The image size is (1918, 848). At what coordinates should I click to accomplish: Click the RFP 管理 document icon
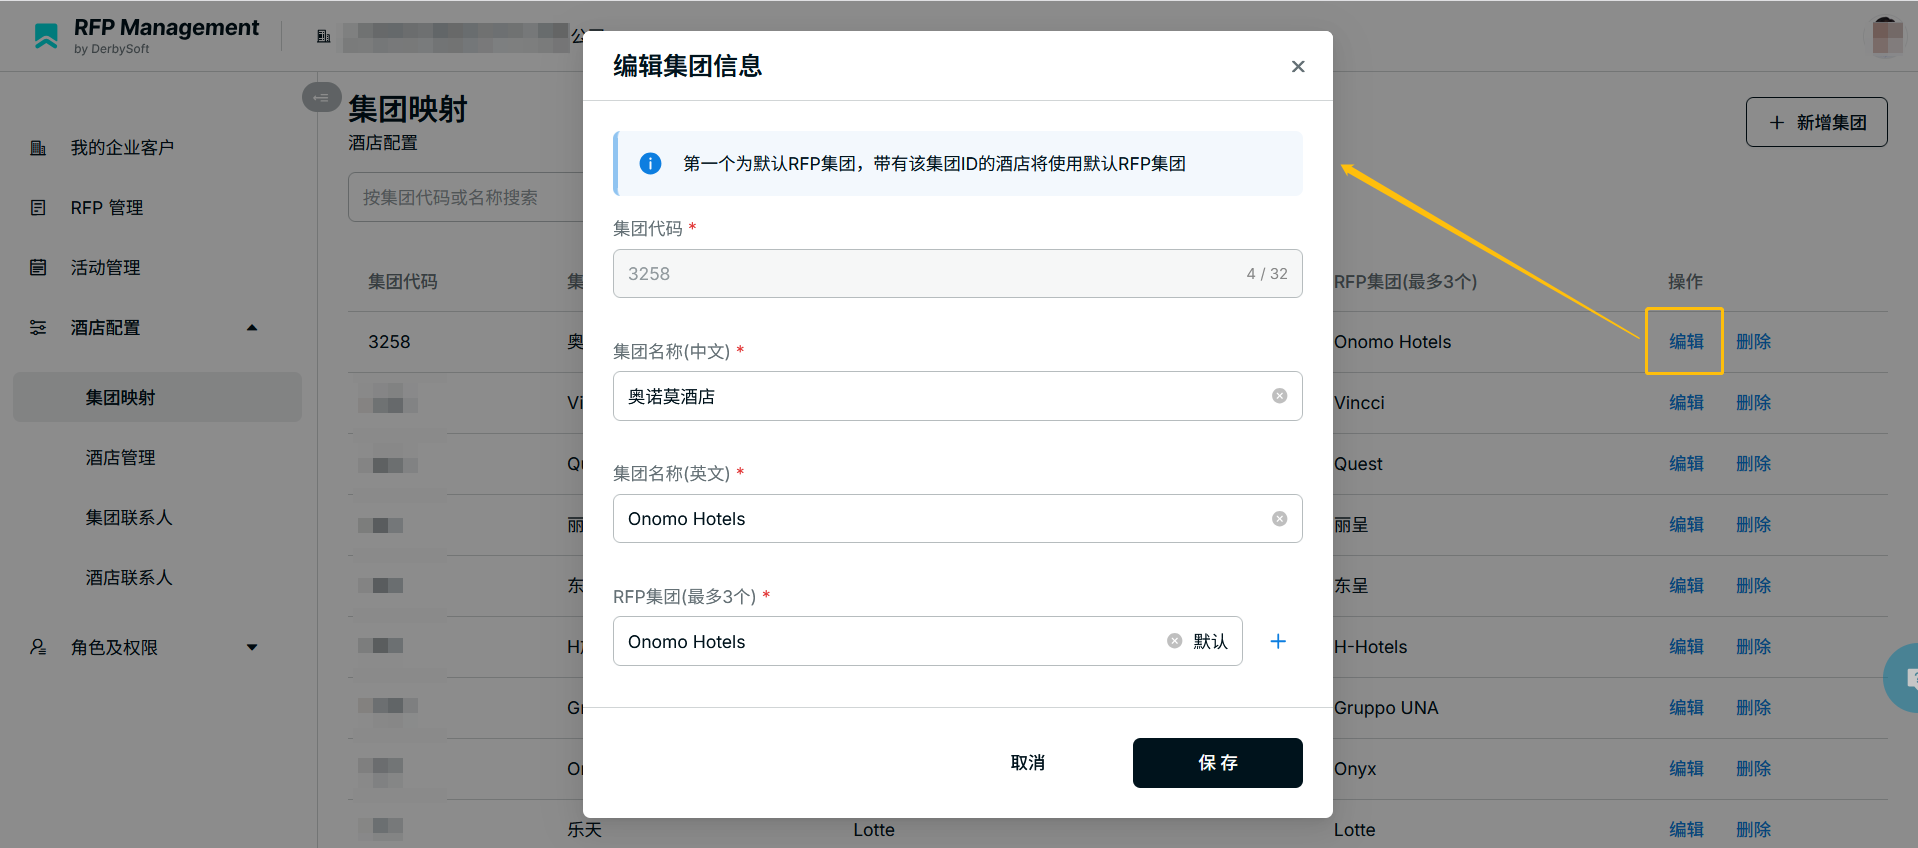pyautogui.click(x=38, y=208)
